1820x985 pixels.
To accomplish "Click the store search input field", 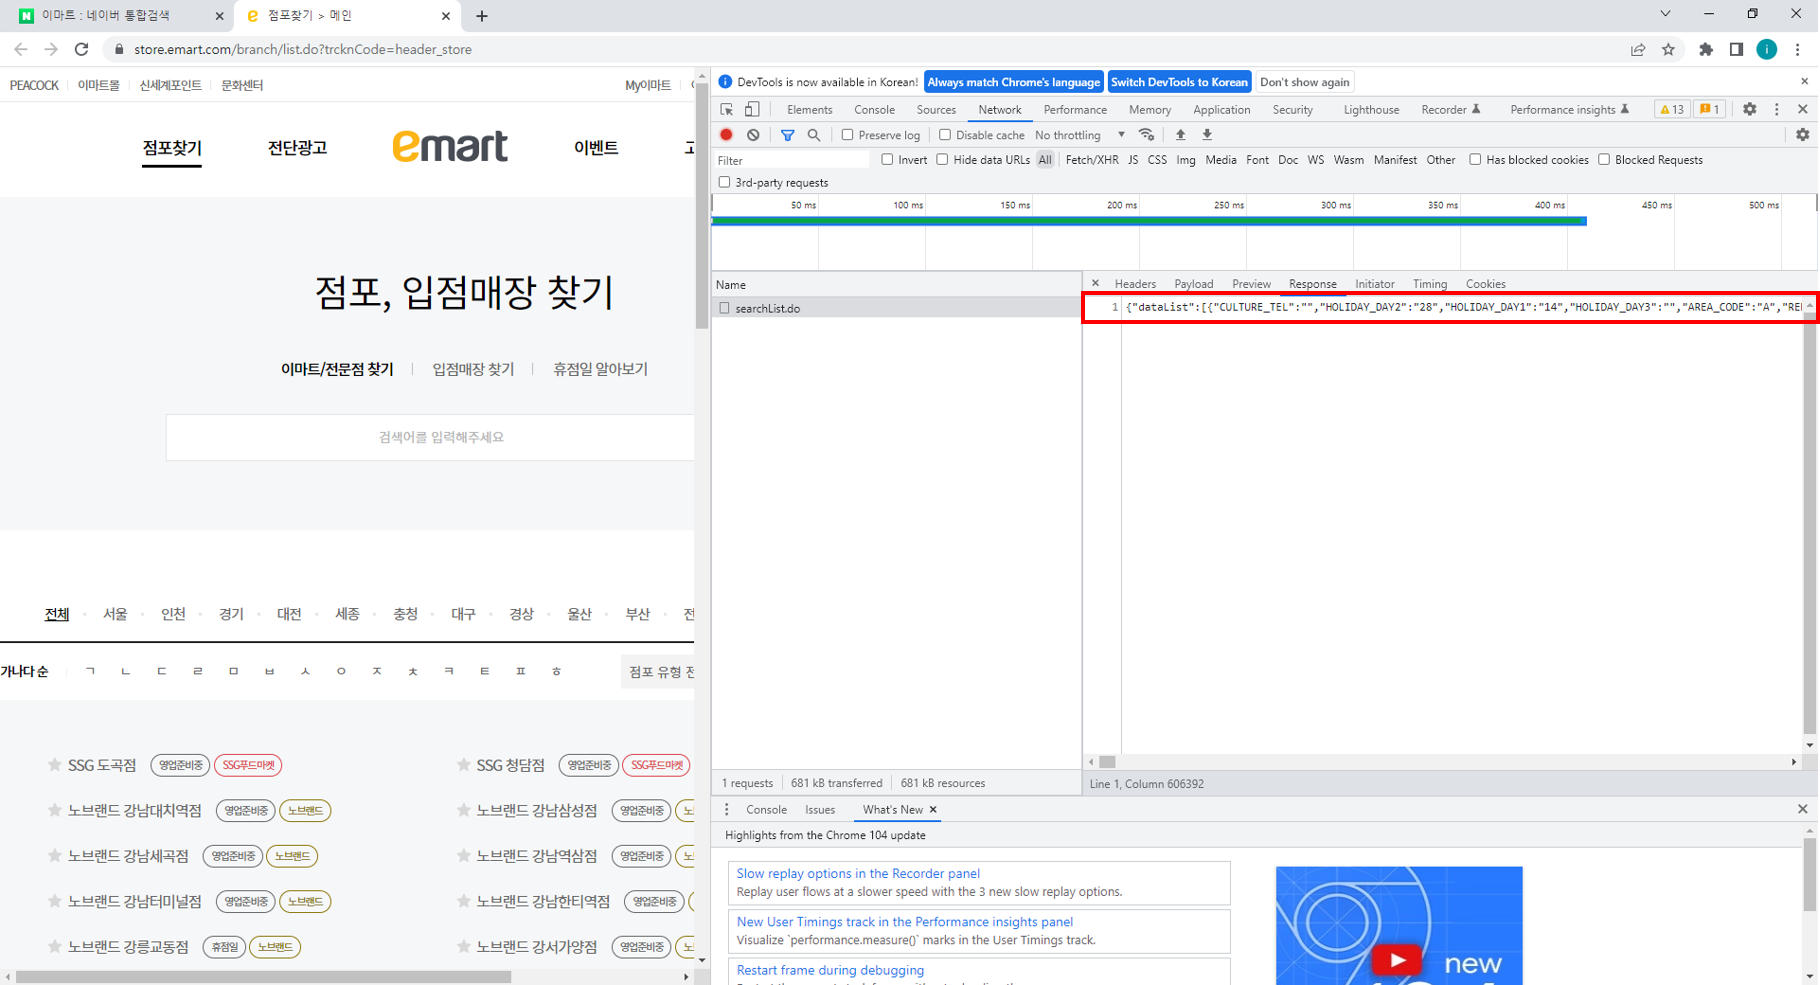I will coord(431,437).
